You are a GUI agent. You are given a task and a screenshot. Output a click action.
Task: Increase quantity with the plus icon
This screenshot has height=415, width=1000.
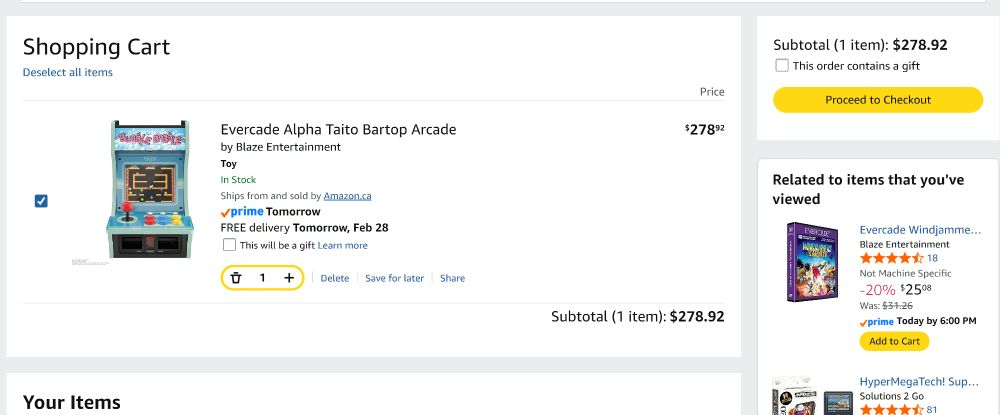coord(289,278)
